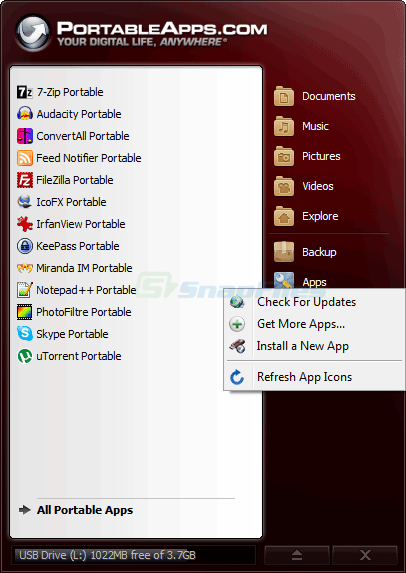Screen dimensions: 406x573
Task: Launch Notepad++ Portable text entry
Action: (x=86, y=290)
